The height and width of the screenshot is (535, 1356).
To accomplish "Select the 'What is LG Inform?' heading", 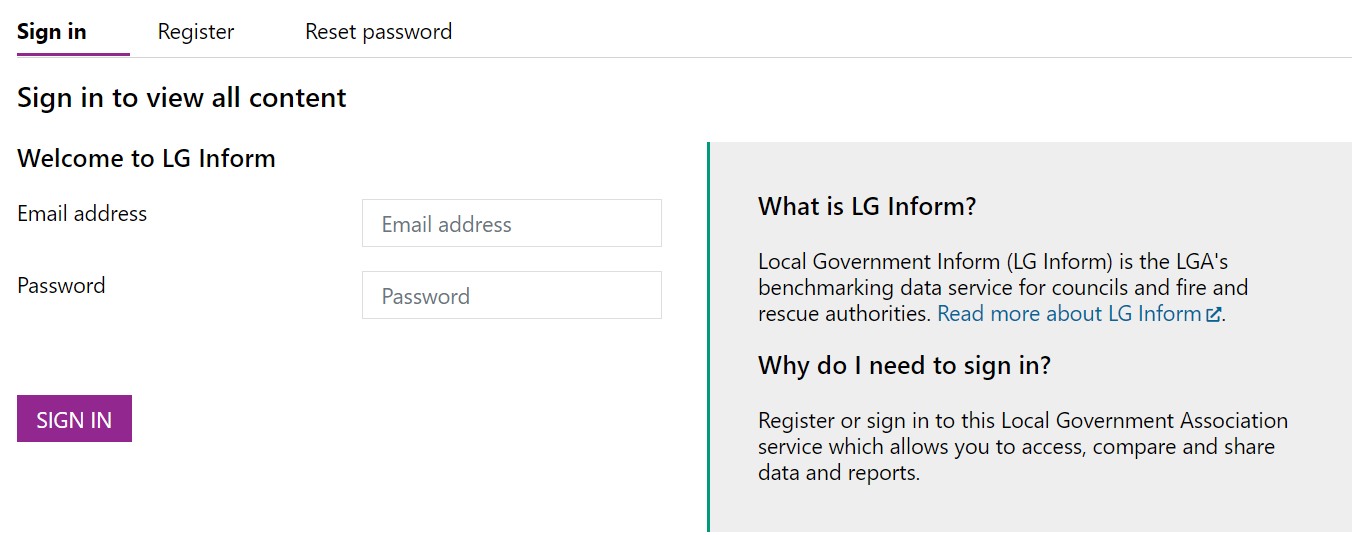I will [867, 207].
